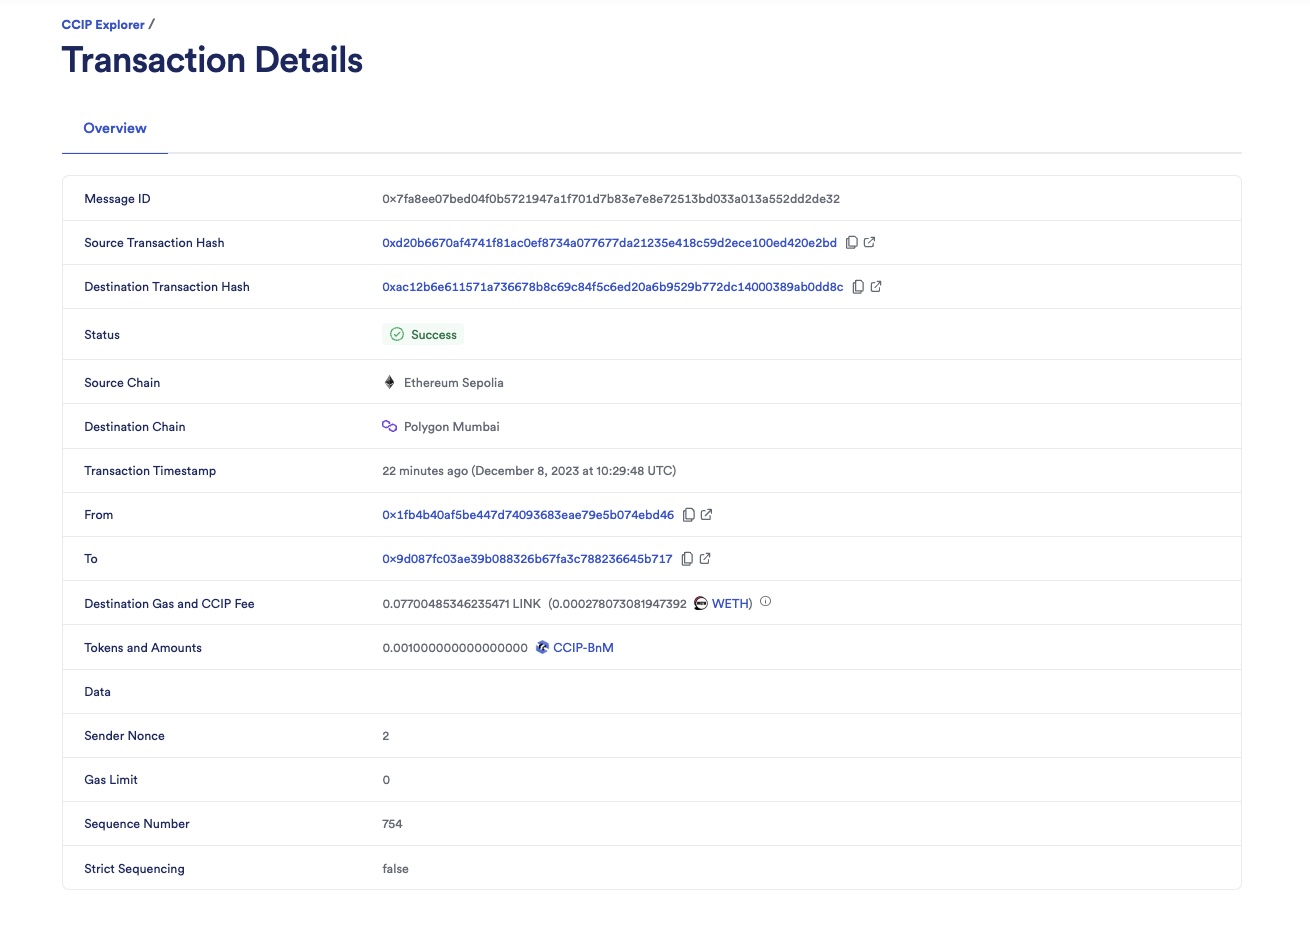The image size is (1310, 928).
Task: Click the Strict Sequencing label
Action: 134,869
